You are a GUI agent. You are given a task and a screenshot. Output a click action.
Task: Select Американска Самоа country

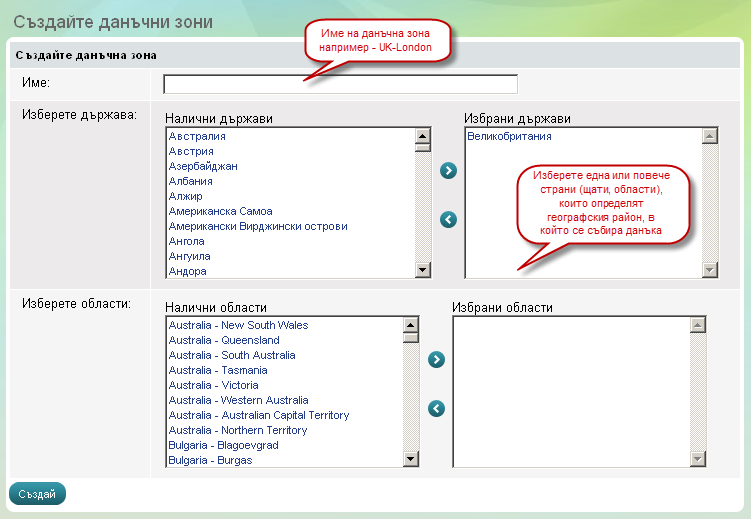pyautogui.click(x=220, y=211)
